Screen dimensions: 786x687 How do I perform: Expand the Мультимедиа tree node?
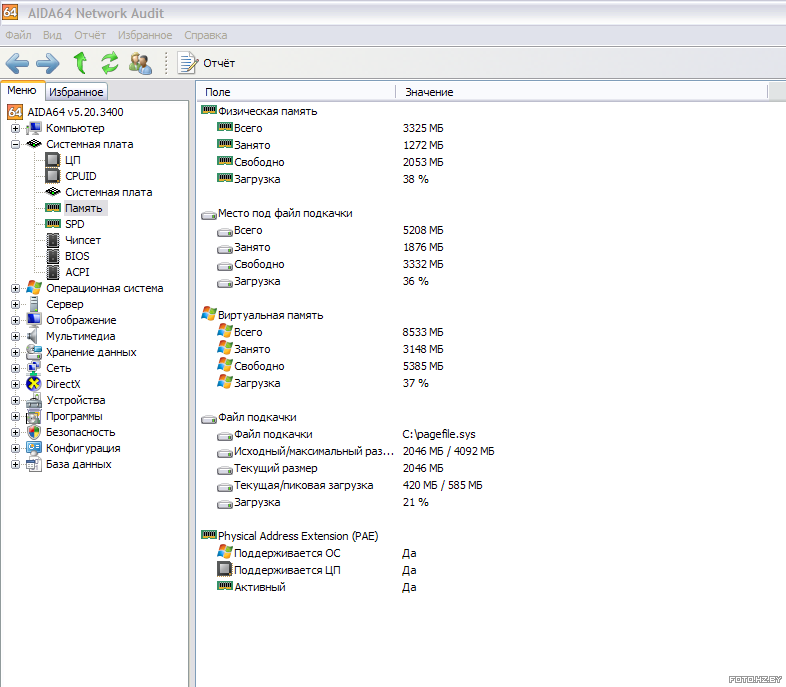(x=16, y=336)
